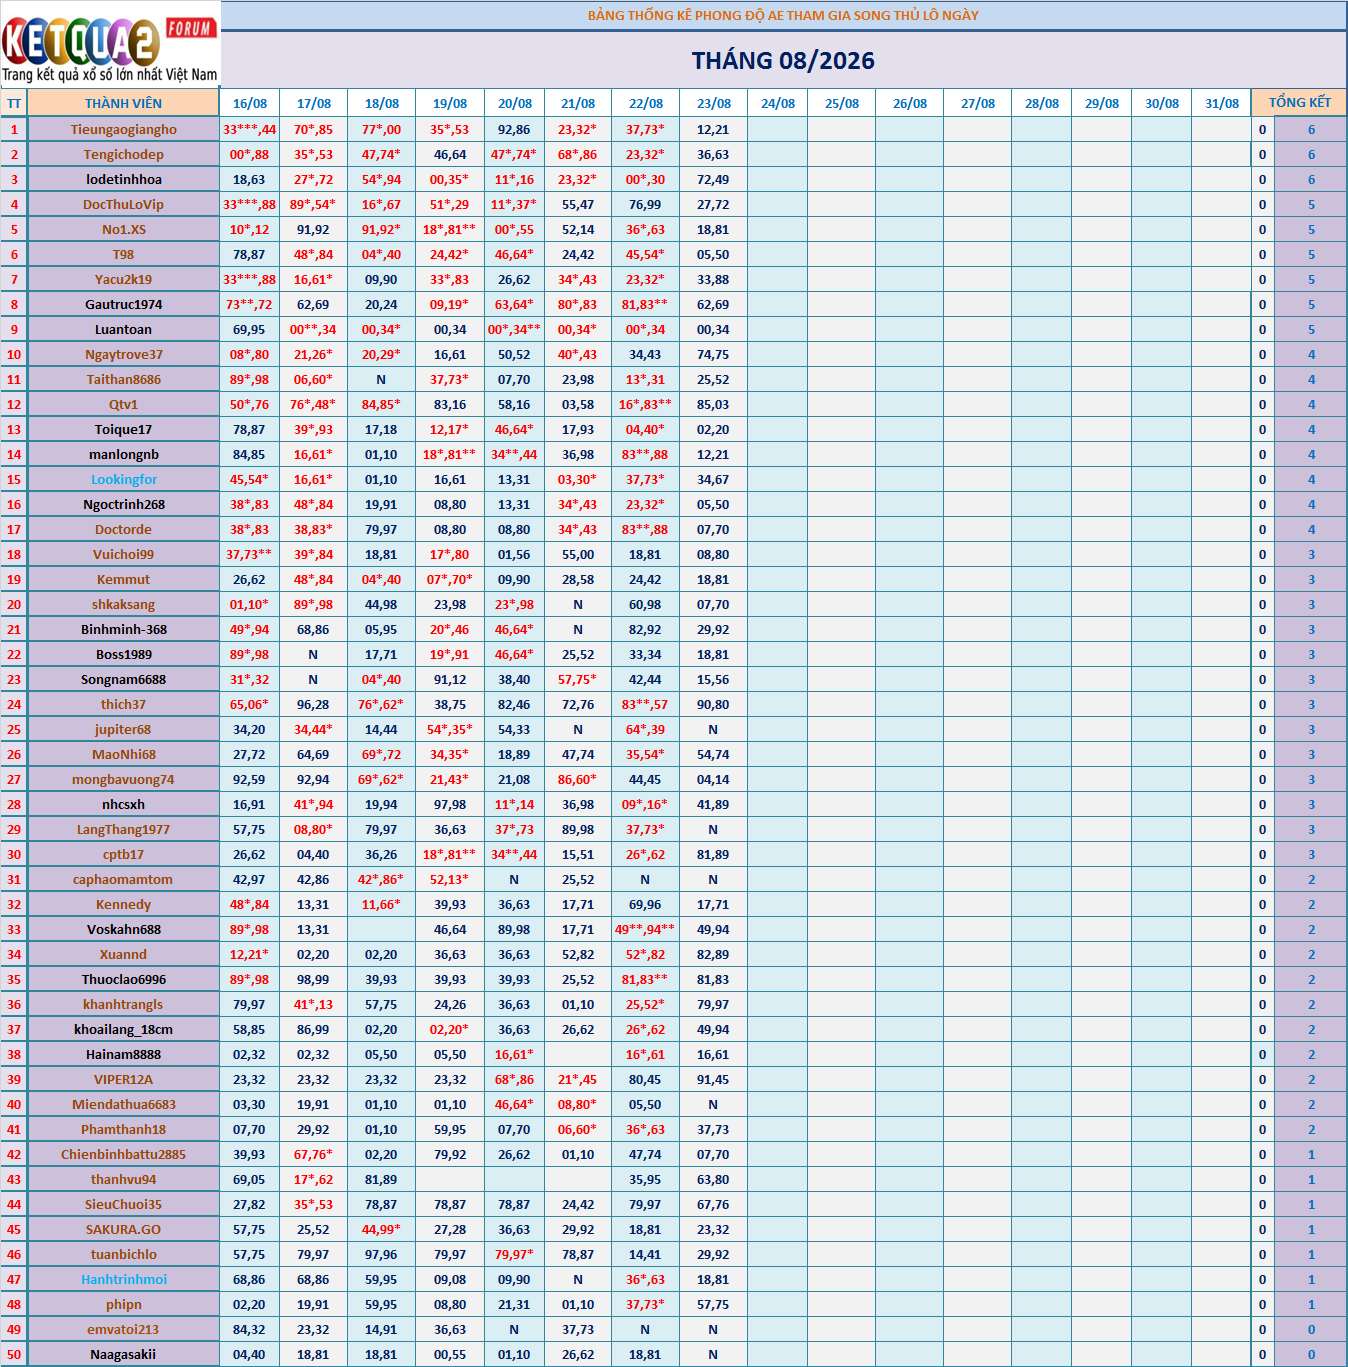Click the THÁNG 08/2026 title
This screenshot has height=1367, width=1348.
point(783,61)
